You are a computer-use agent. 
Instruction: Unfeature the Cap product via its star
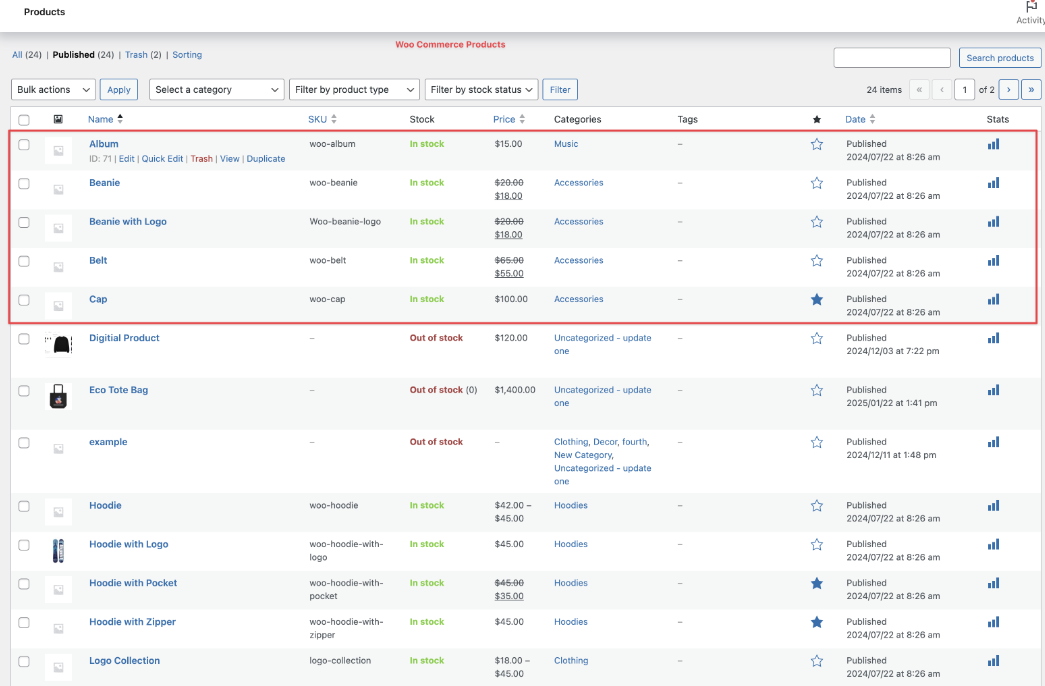(x=817, y=300)
